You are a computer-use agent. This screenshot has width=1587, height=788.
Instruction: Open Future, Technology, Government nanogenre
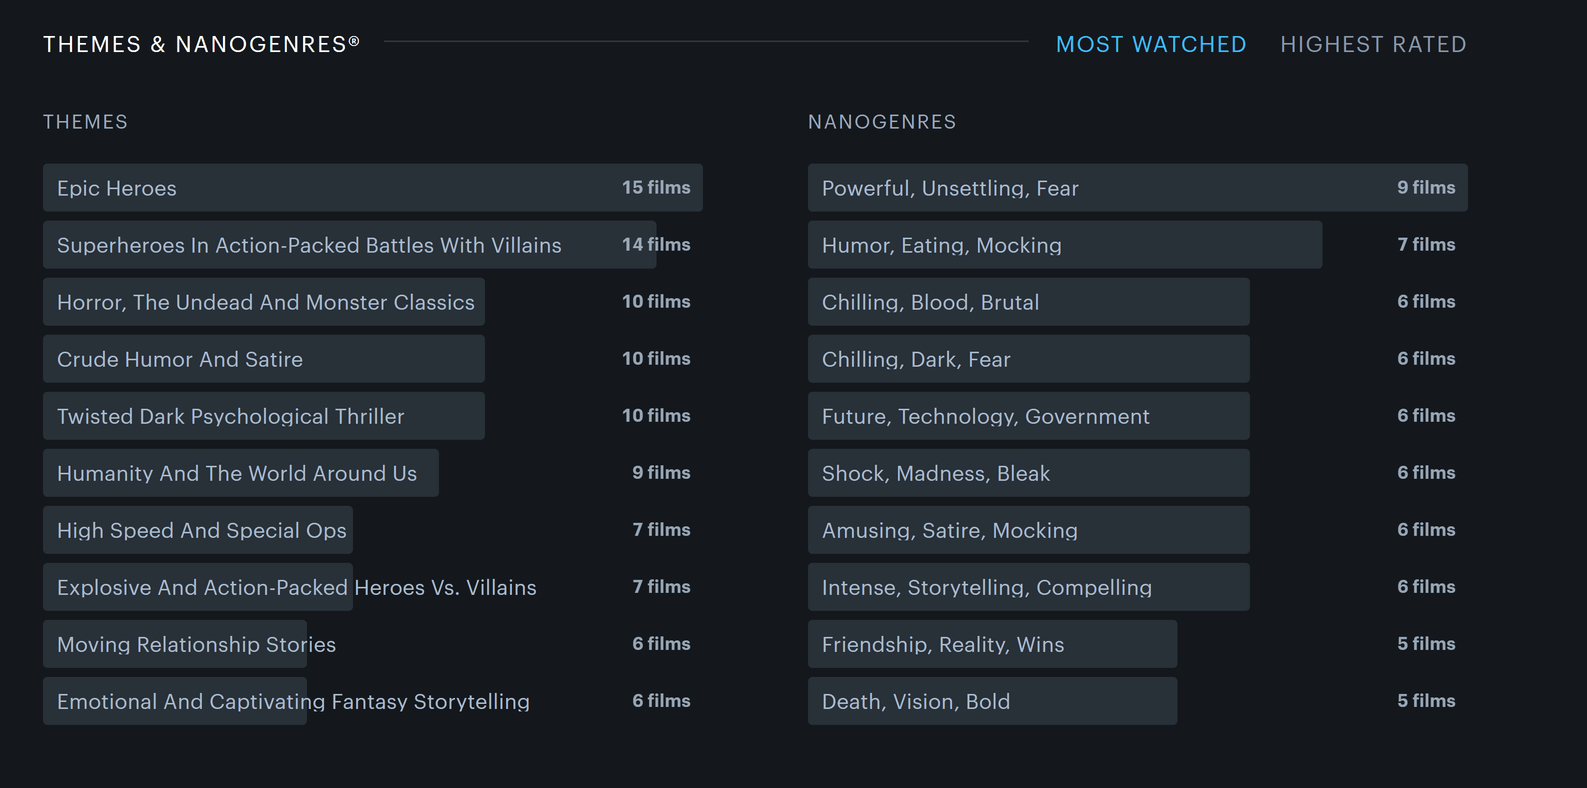tap(986, 416)
